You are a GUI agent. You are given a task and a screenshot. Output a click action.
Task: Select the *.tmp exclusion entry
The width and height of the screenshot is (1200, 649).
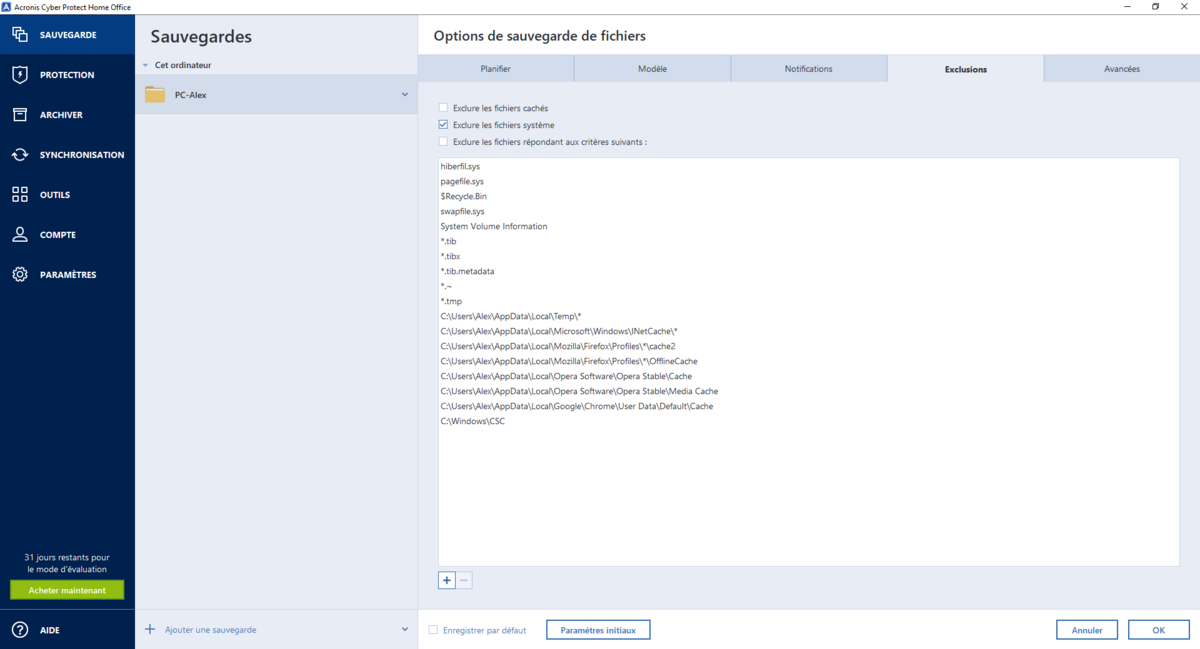[x=451, y=301]
